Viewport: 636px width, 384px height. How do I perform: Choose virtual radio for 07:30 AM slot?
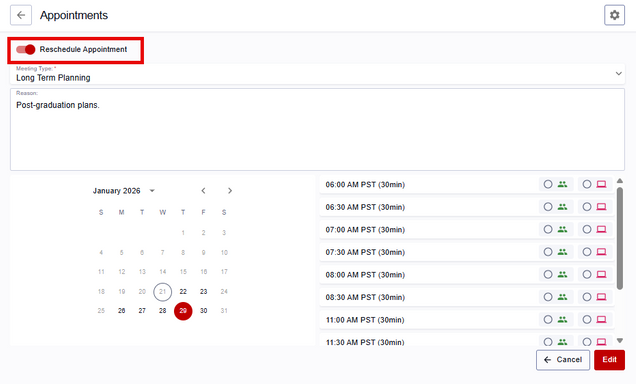click(x=587, y=252)
